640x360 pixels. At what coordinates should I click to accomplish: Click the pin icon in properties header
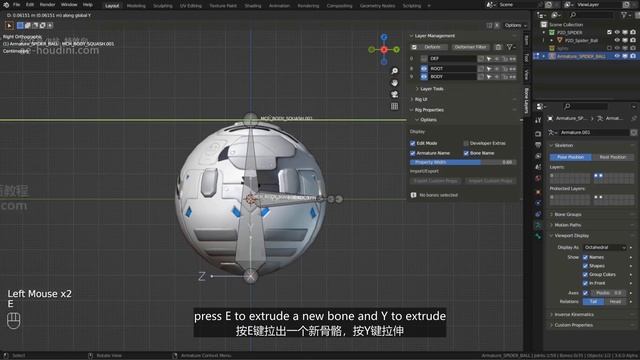pyautogui.click(x=634, y=118)
